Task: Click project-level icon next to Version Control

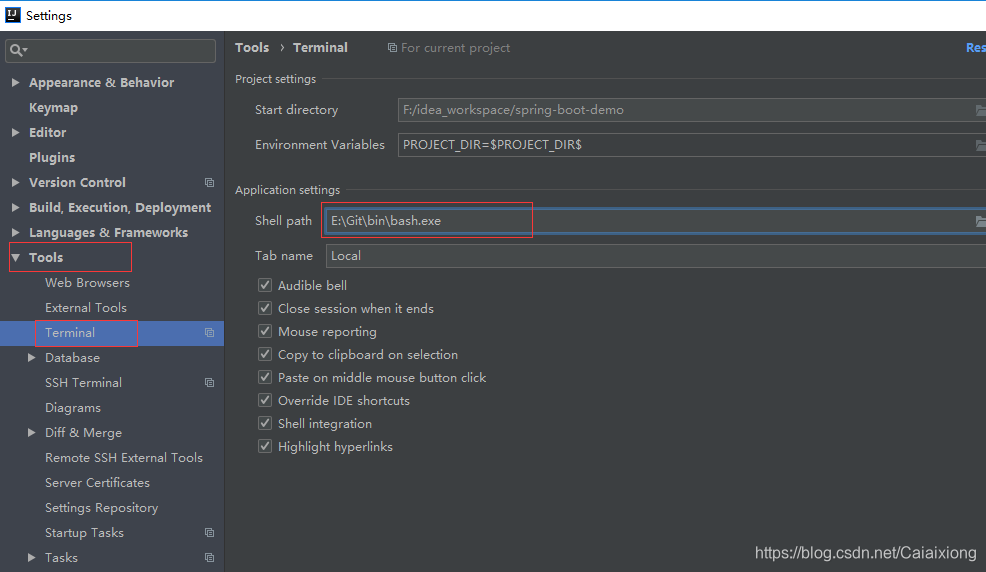Action: pos(209,182)
